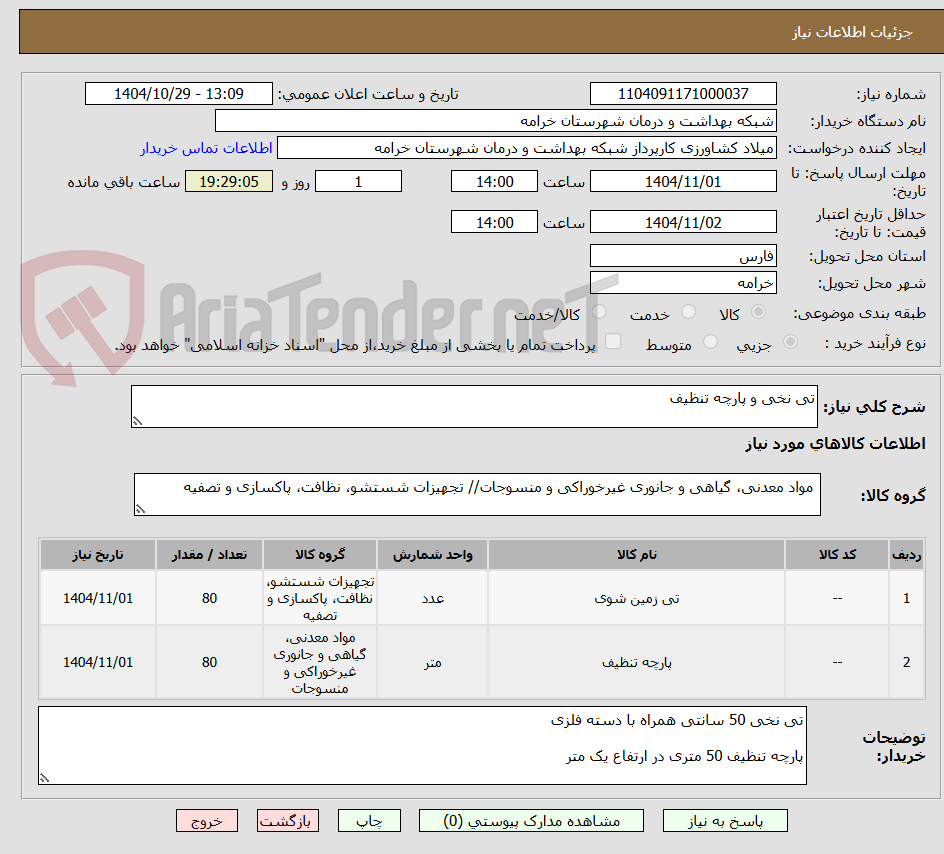Select the متوسط purchase type radio
The width and height of the screenshot is (944, 854).
[x=710, y=342]
